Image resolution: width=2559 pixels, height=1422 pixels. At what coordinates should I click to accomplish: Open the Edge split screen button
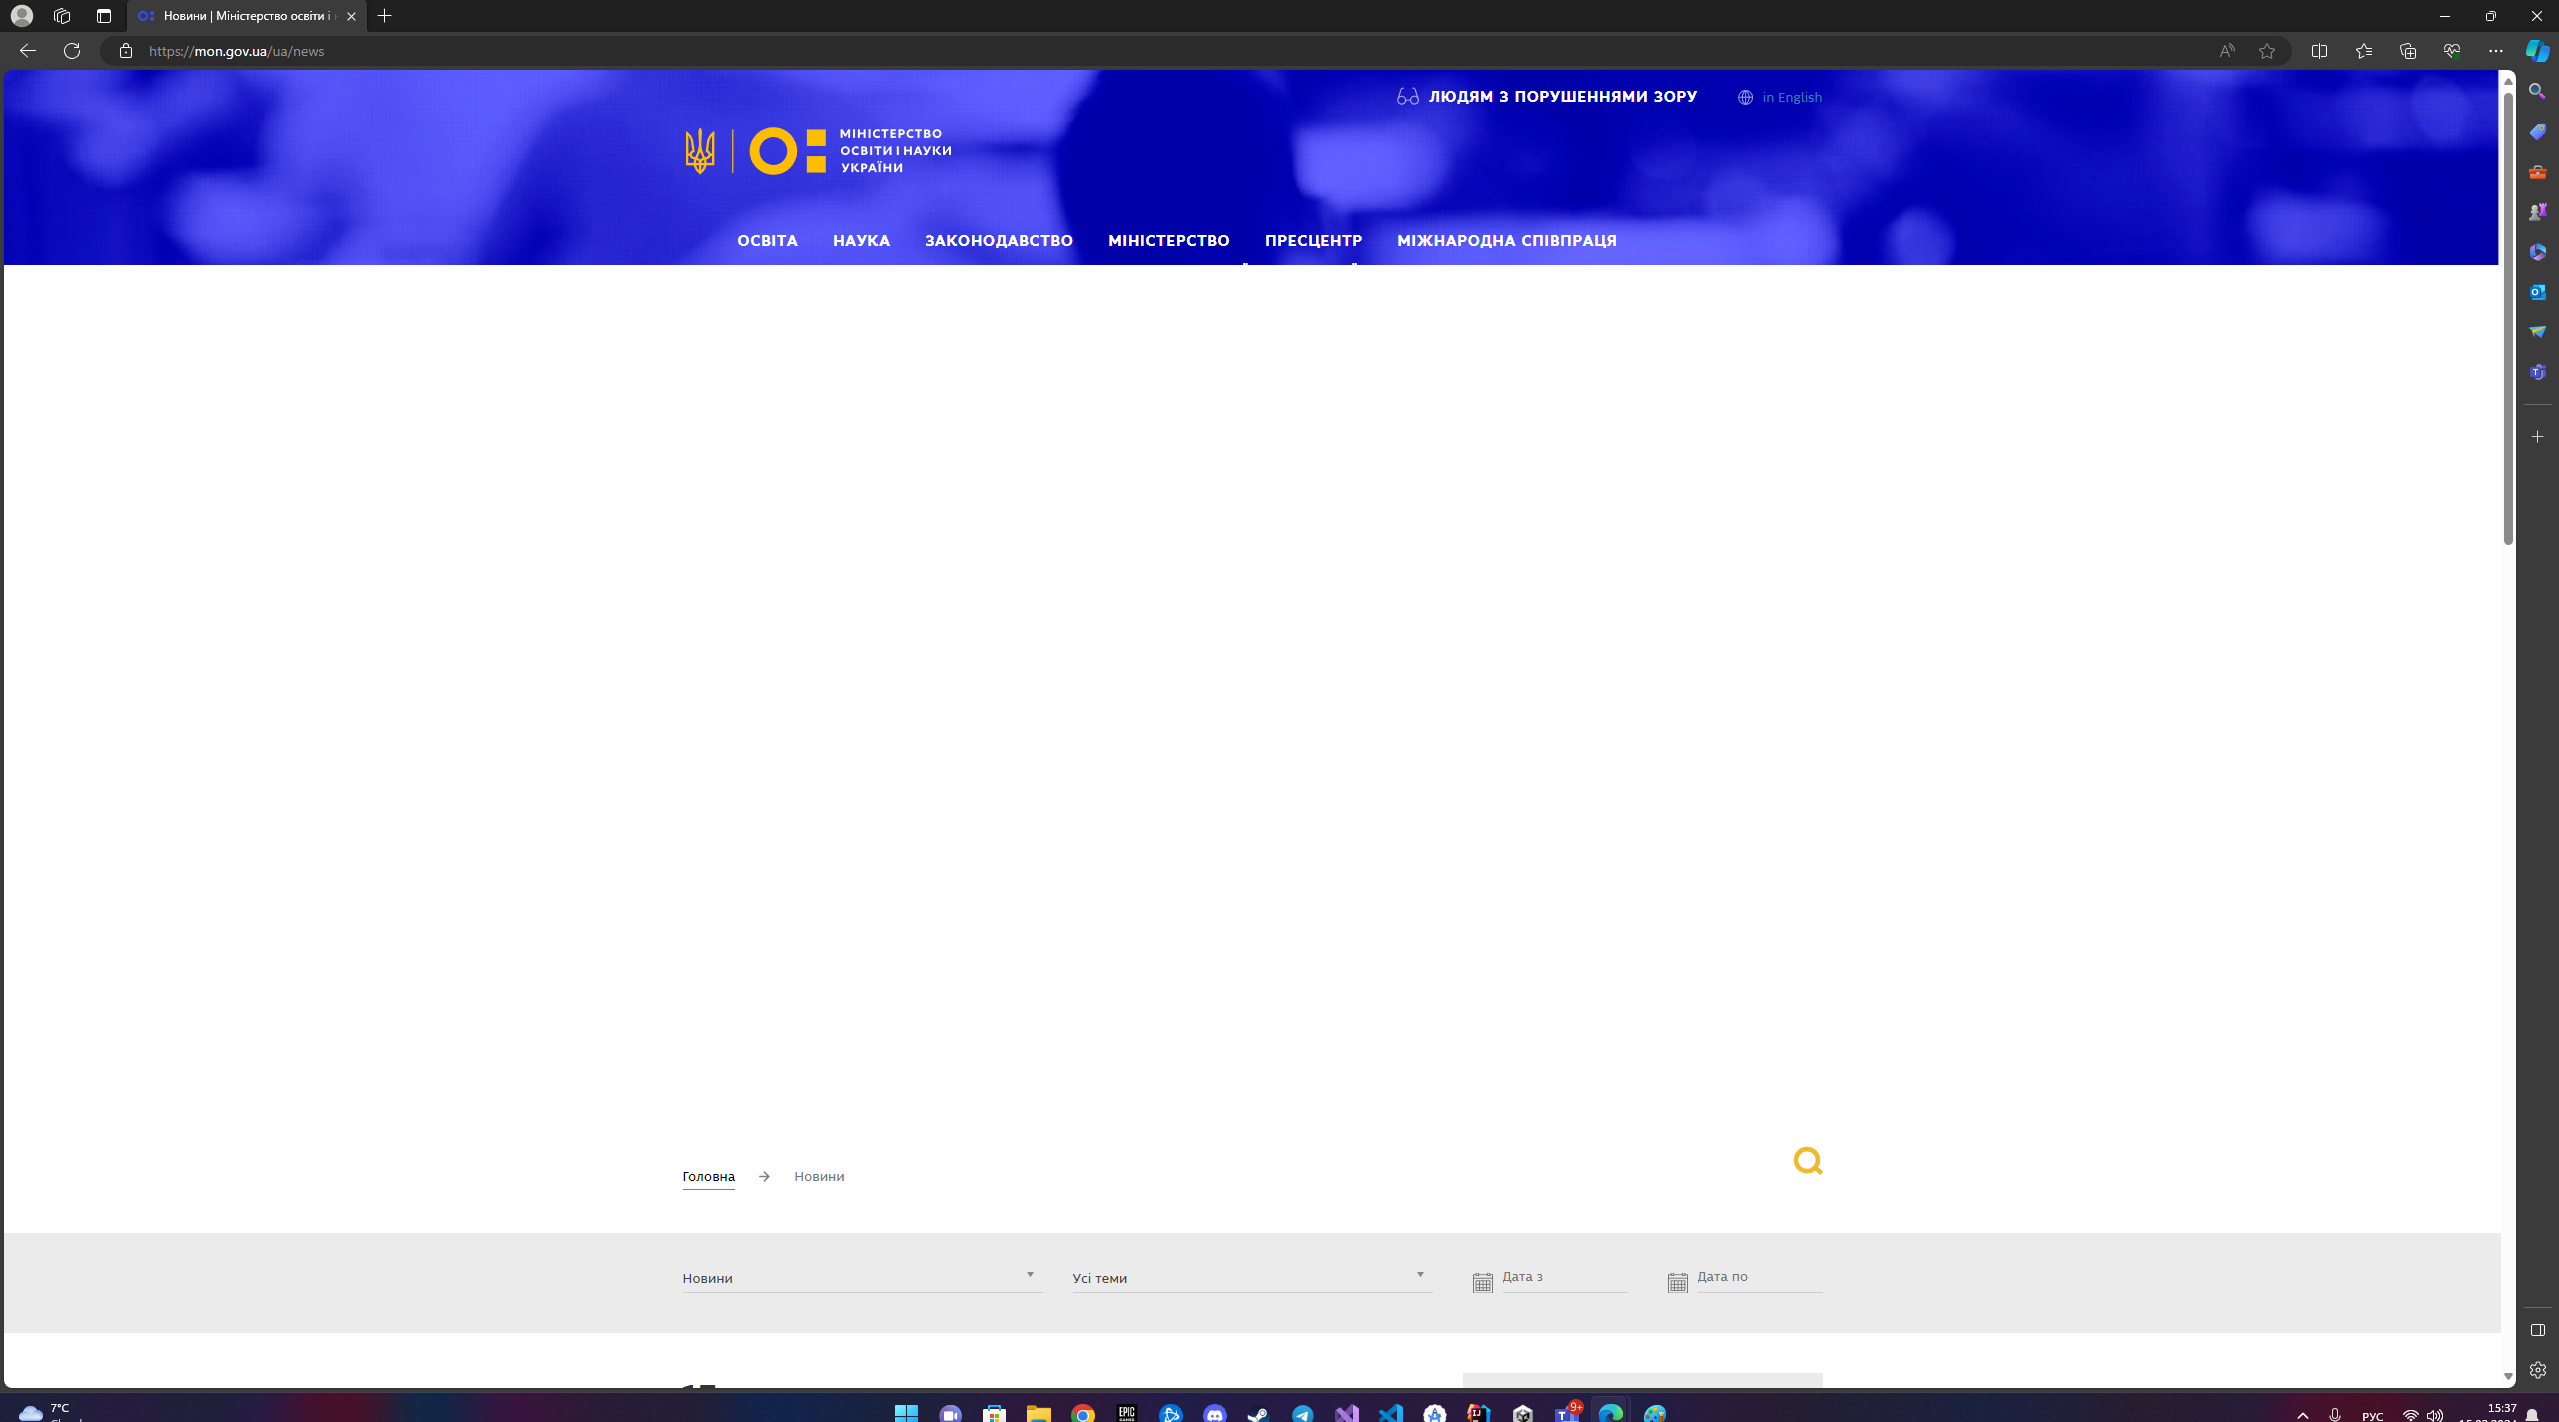pyautogui.click(x=2319, y=51)
